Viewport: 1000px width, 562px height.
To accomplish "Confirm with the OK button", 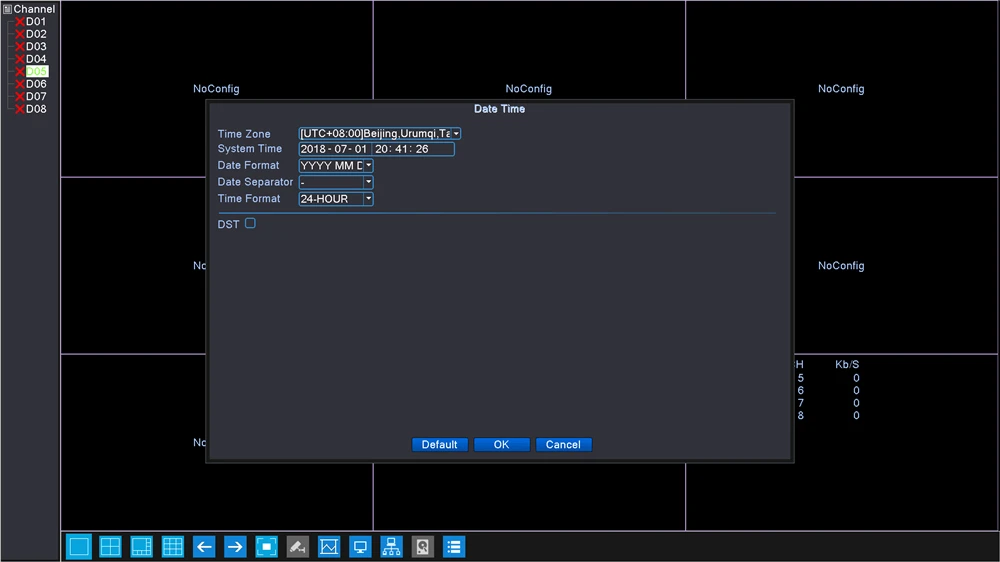I will [501, 445].
